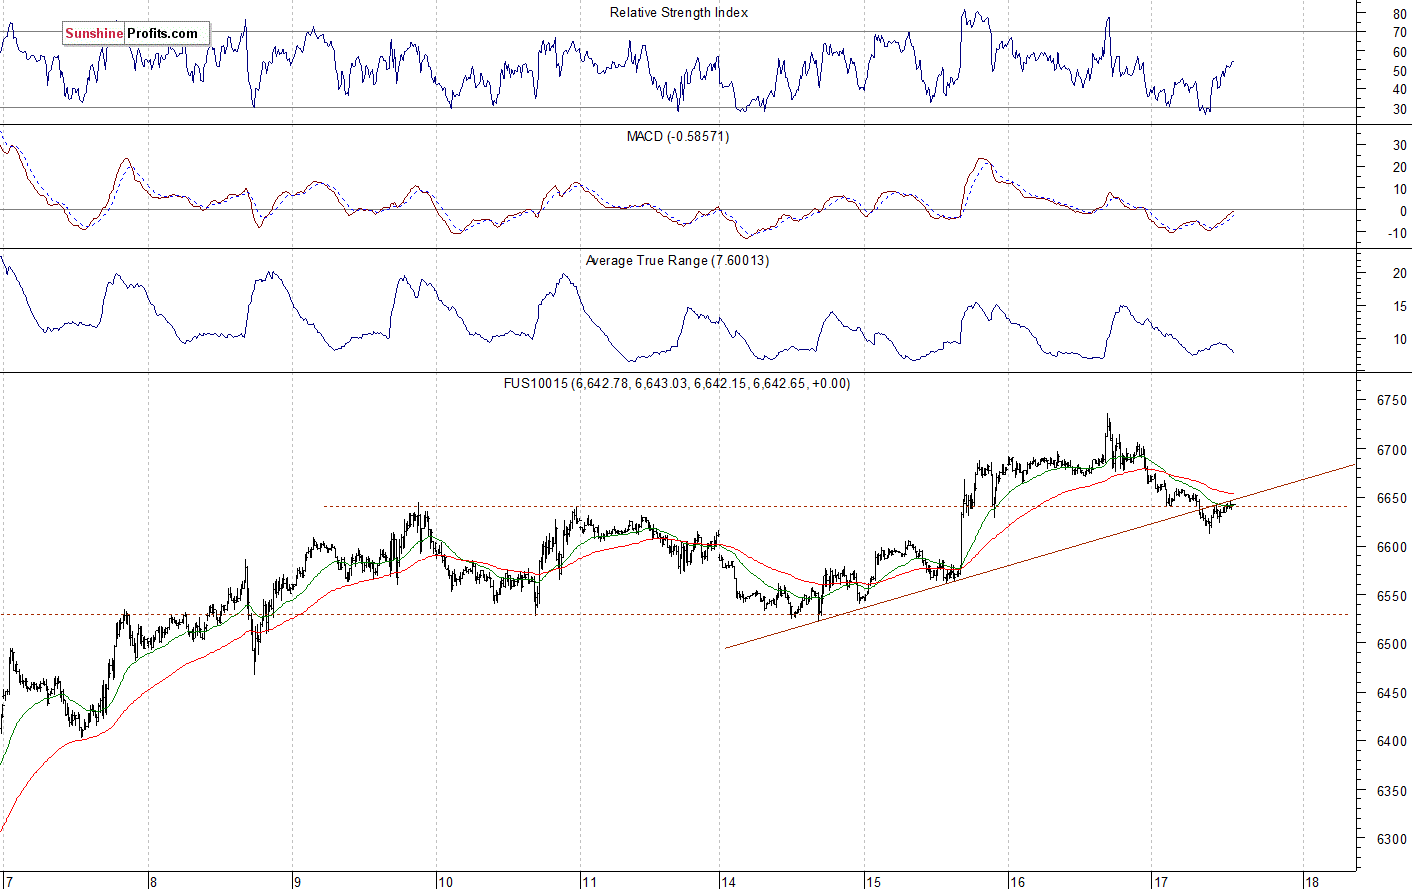
Task: Click the 6500 price axis label
Action: pyautogui.click(x=1392, y=644)
